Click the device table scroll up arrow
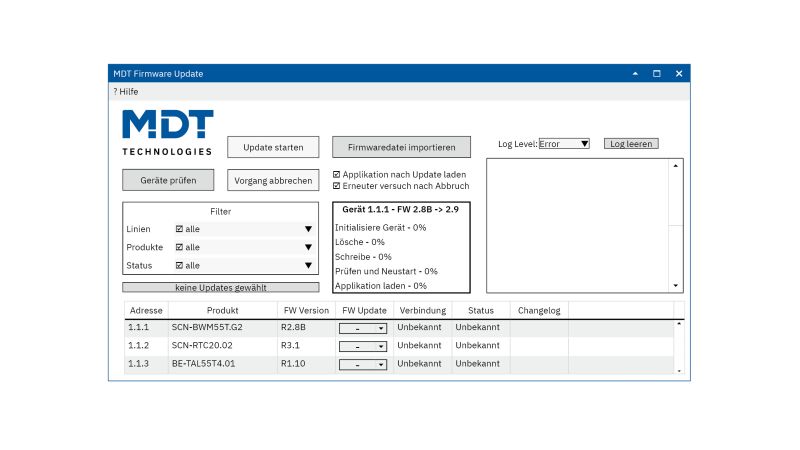 (x=679, y=324)
